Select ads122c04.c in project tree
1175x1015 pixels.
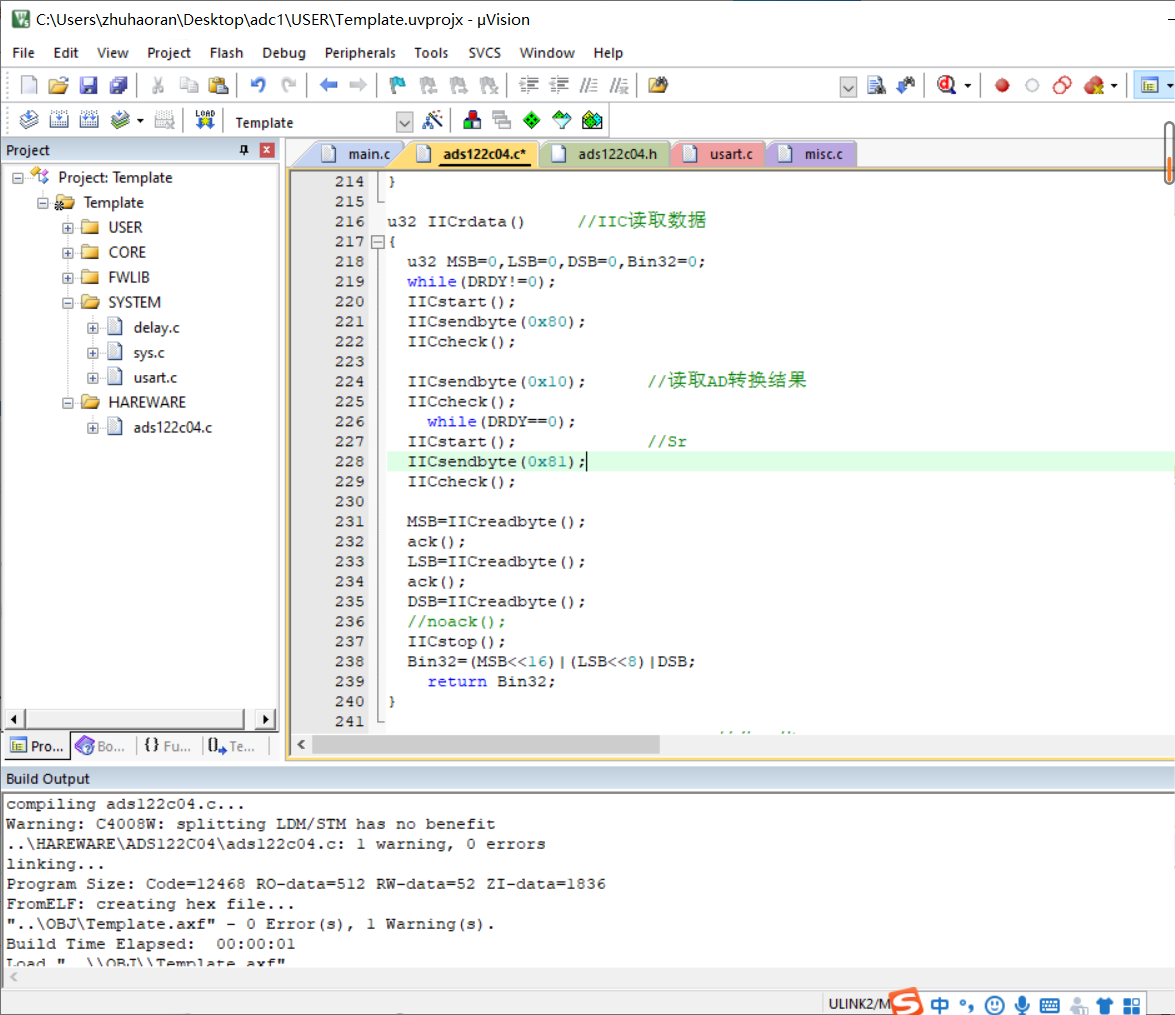click(172, 427)
